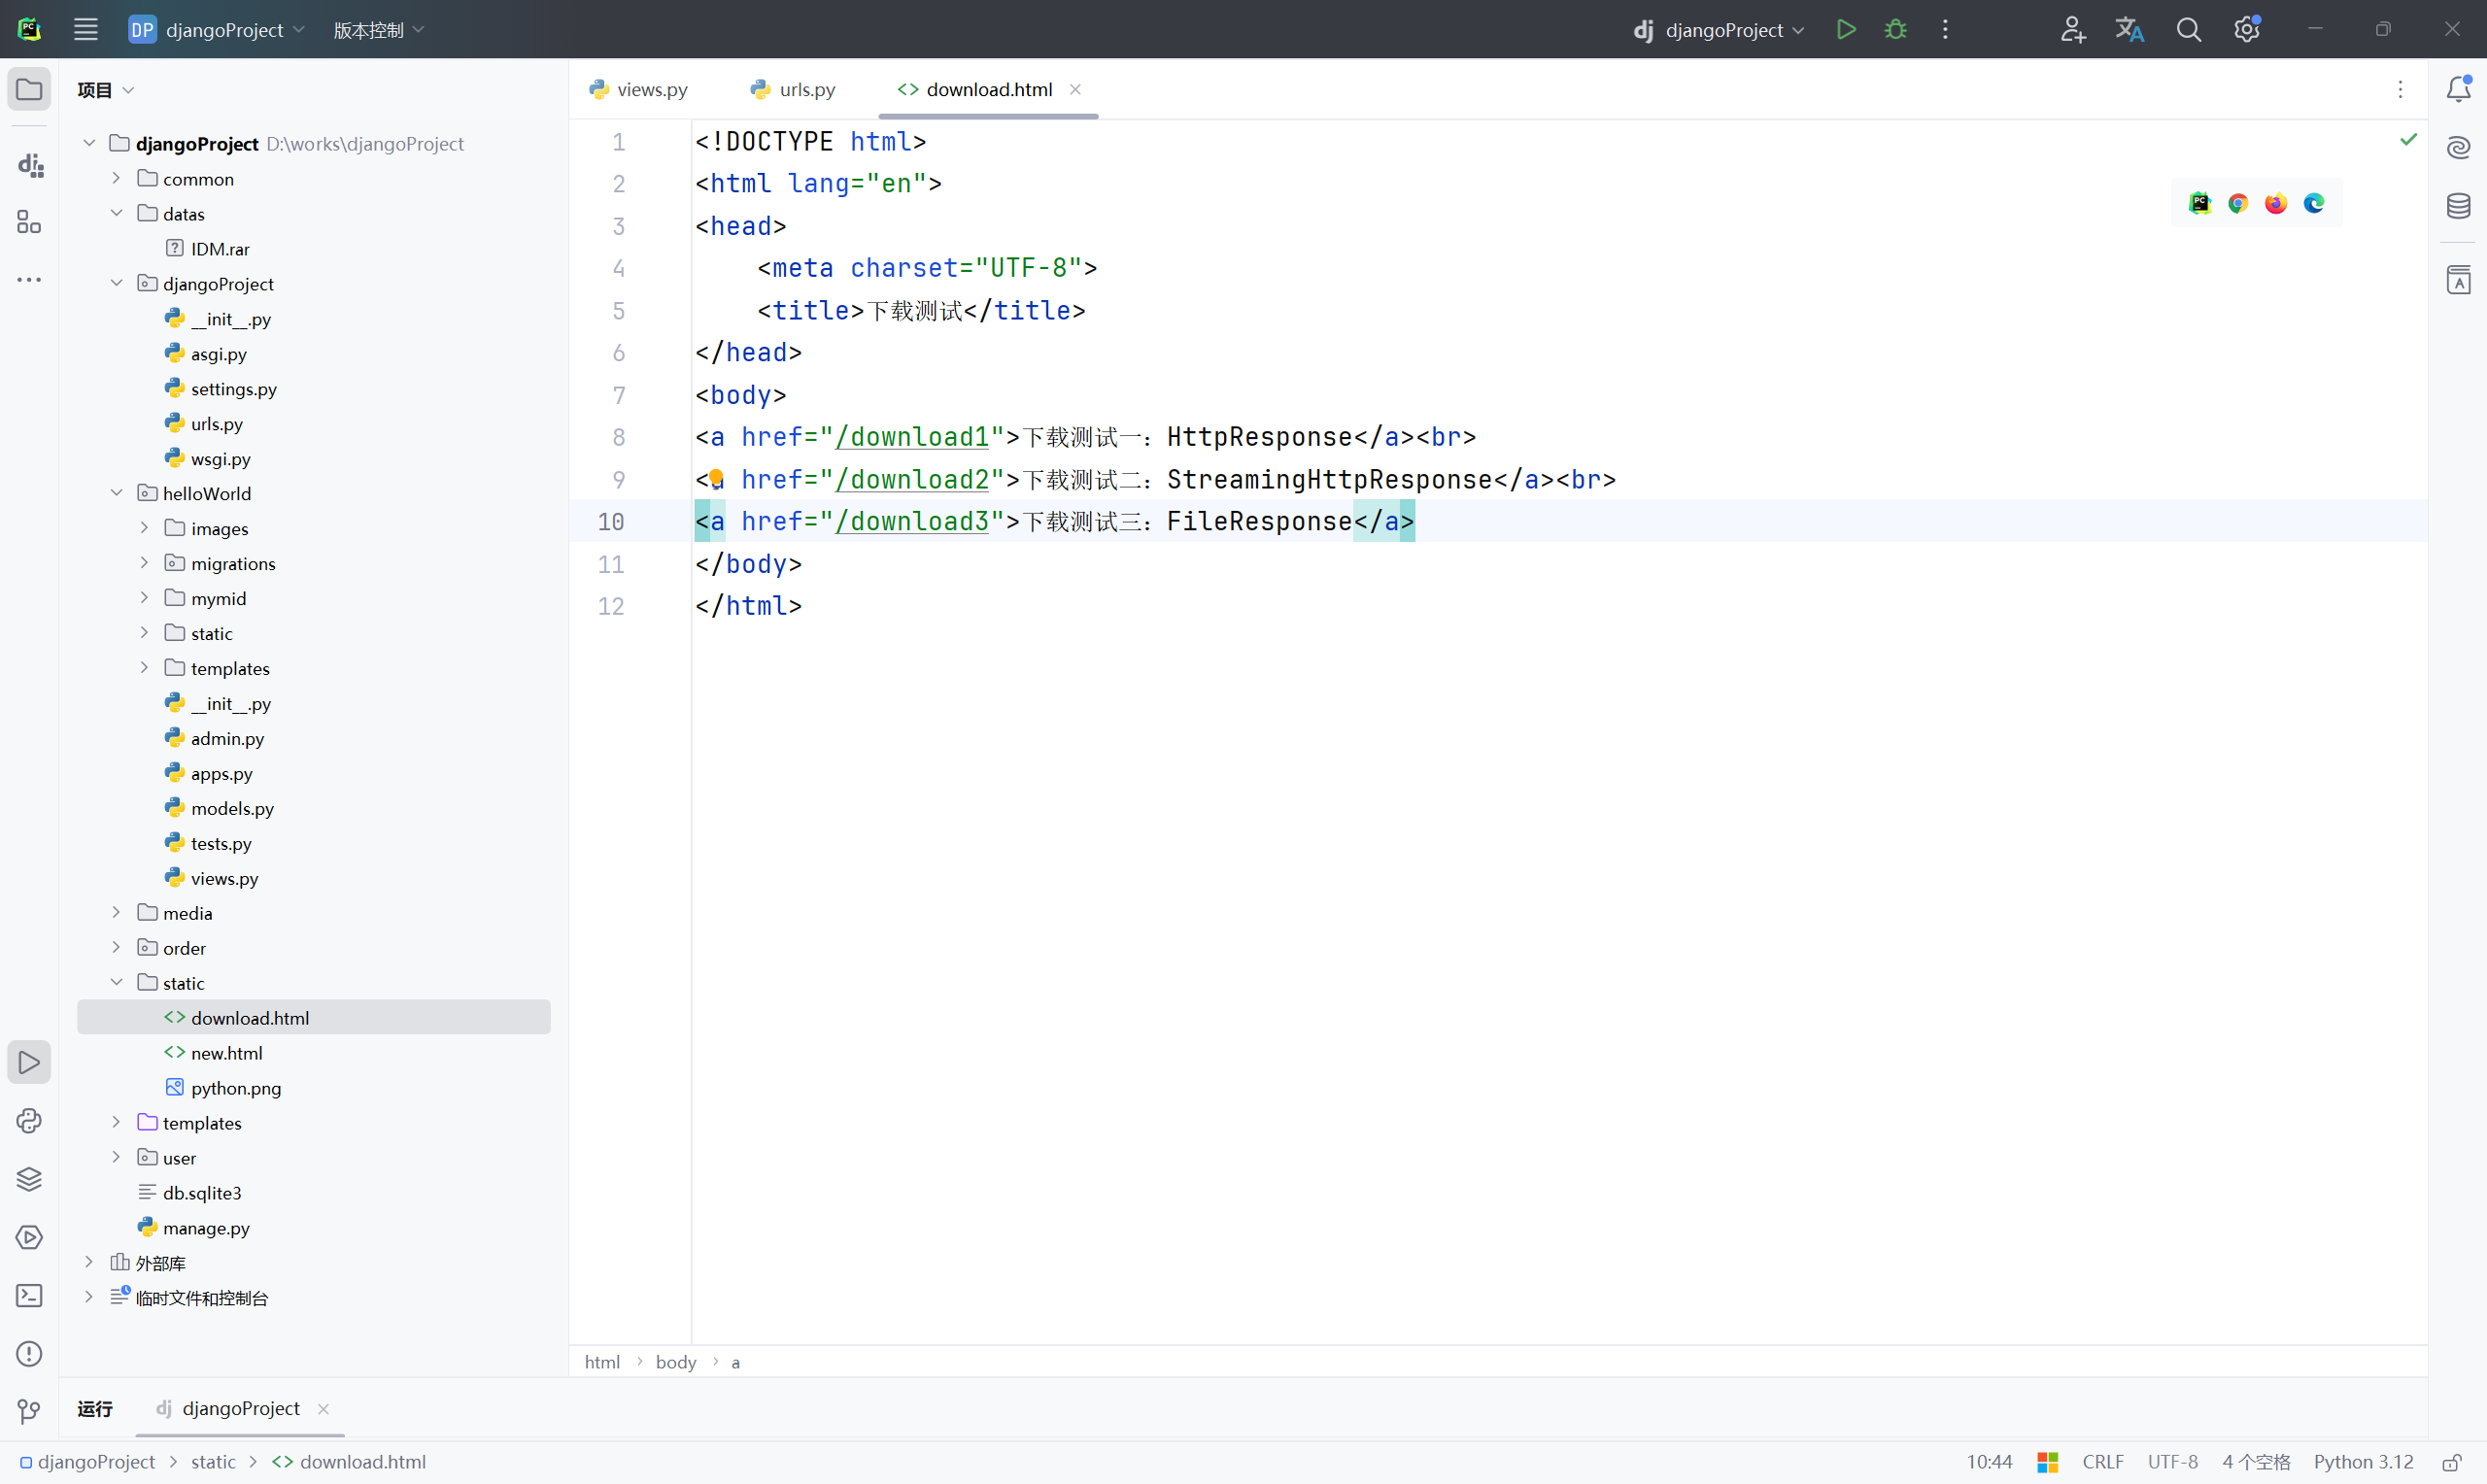Open the main hamburger menu
Image resolution: width=2487 pixels, height=1484 pixels.
[x=86, y=29]
